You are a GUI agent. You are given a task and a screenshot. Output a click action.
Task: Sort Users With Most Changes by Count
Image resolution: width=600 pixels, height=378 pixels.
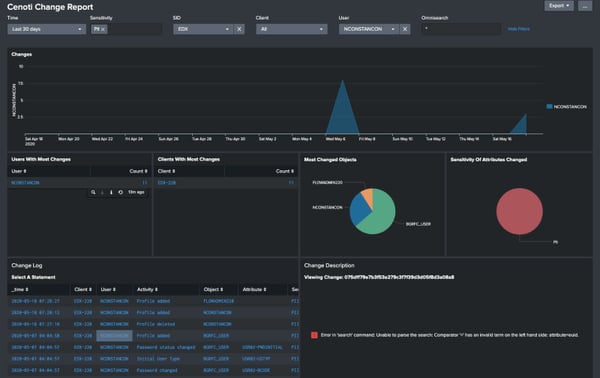pos(138,171)
